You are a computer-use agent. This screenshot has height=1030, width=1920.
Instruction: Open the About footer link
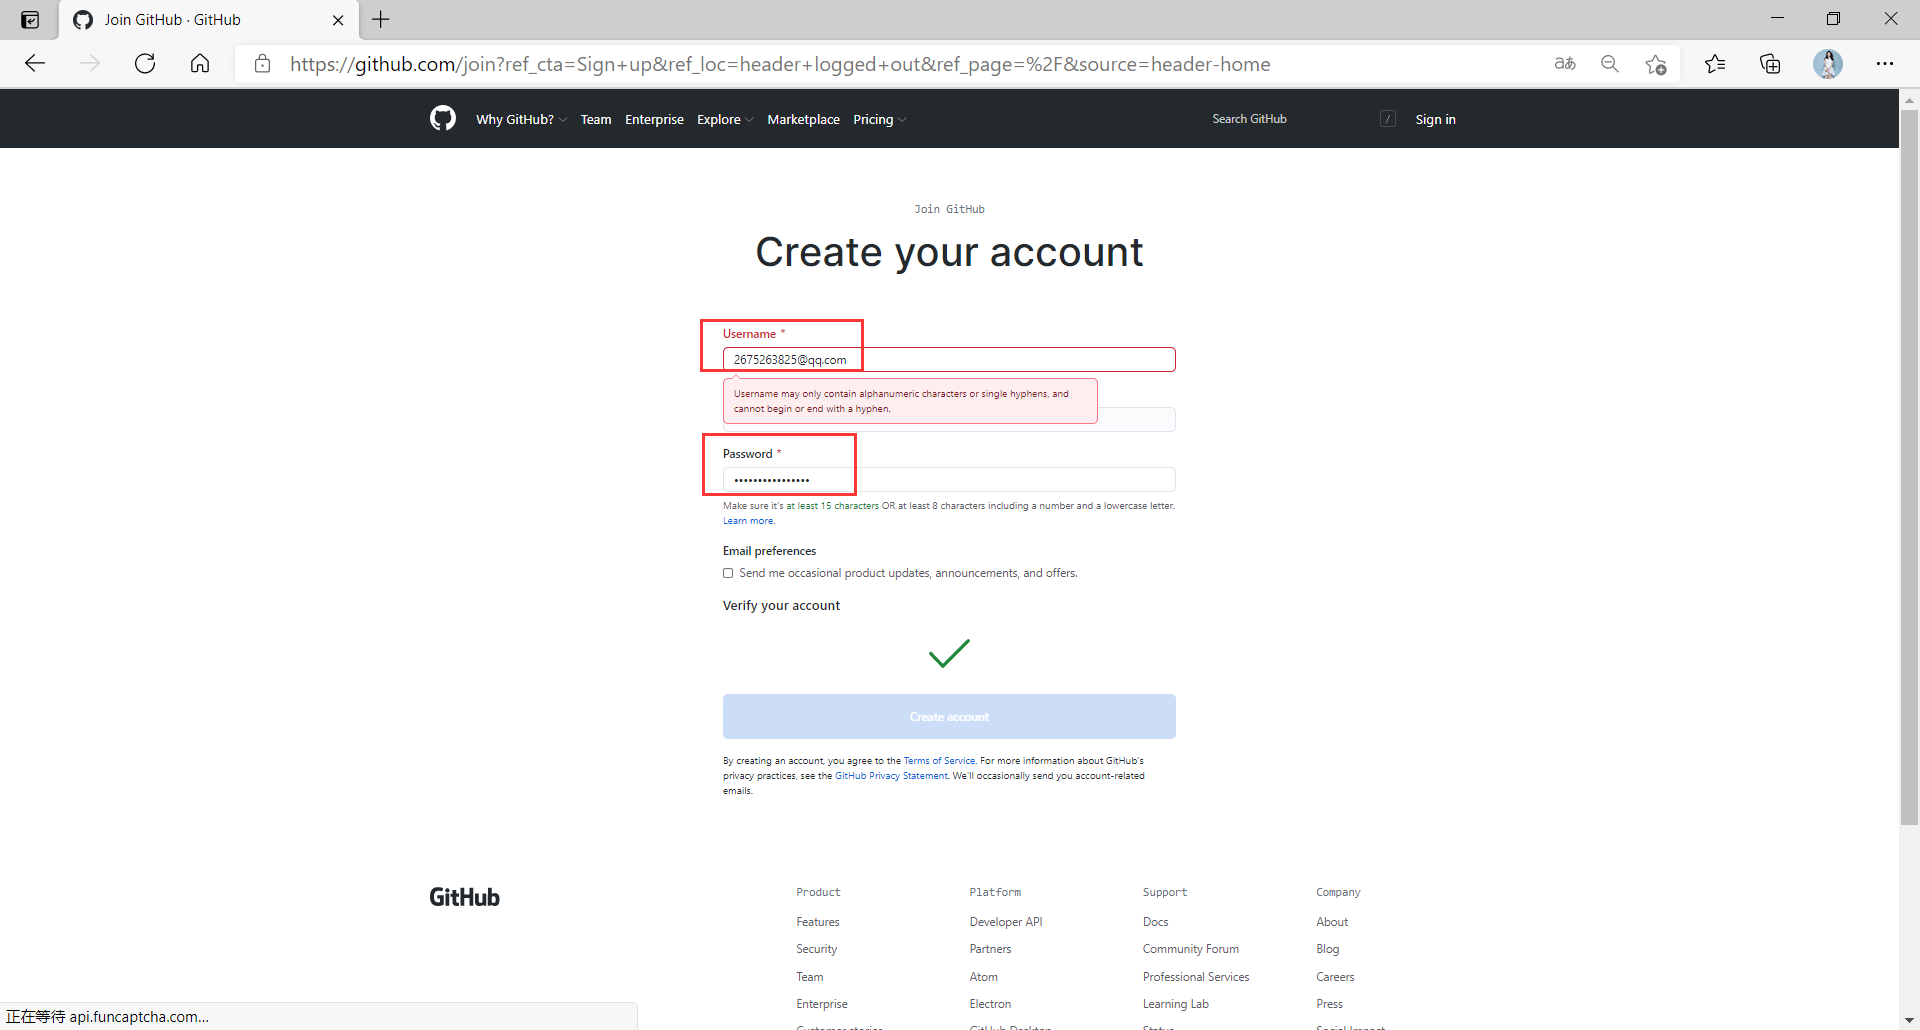point(1332,922)
